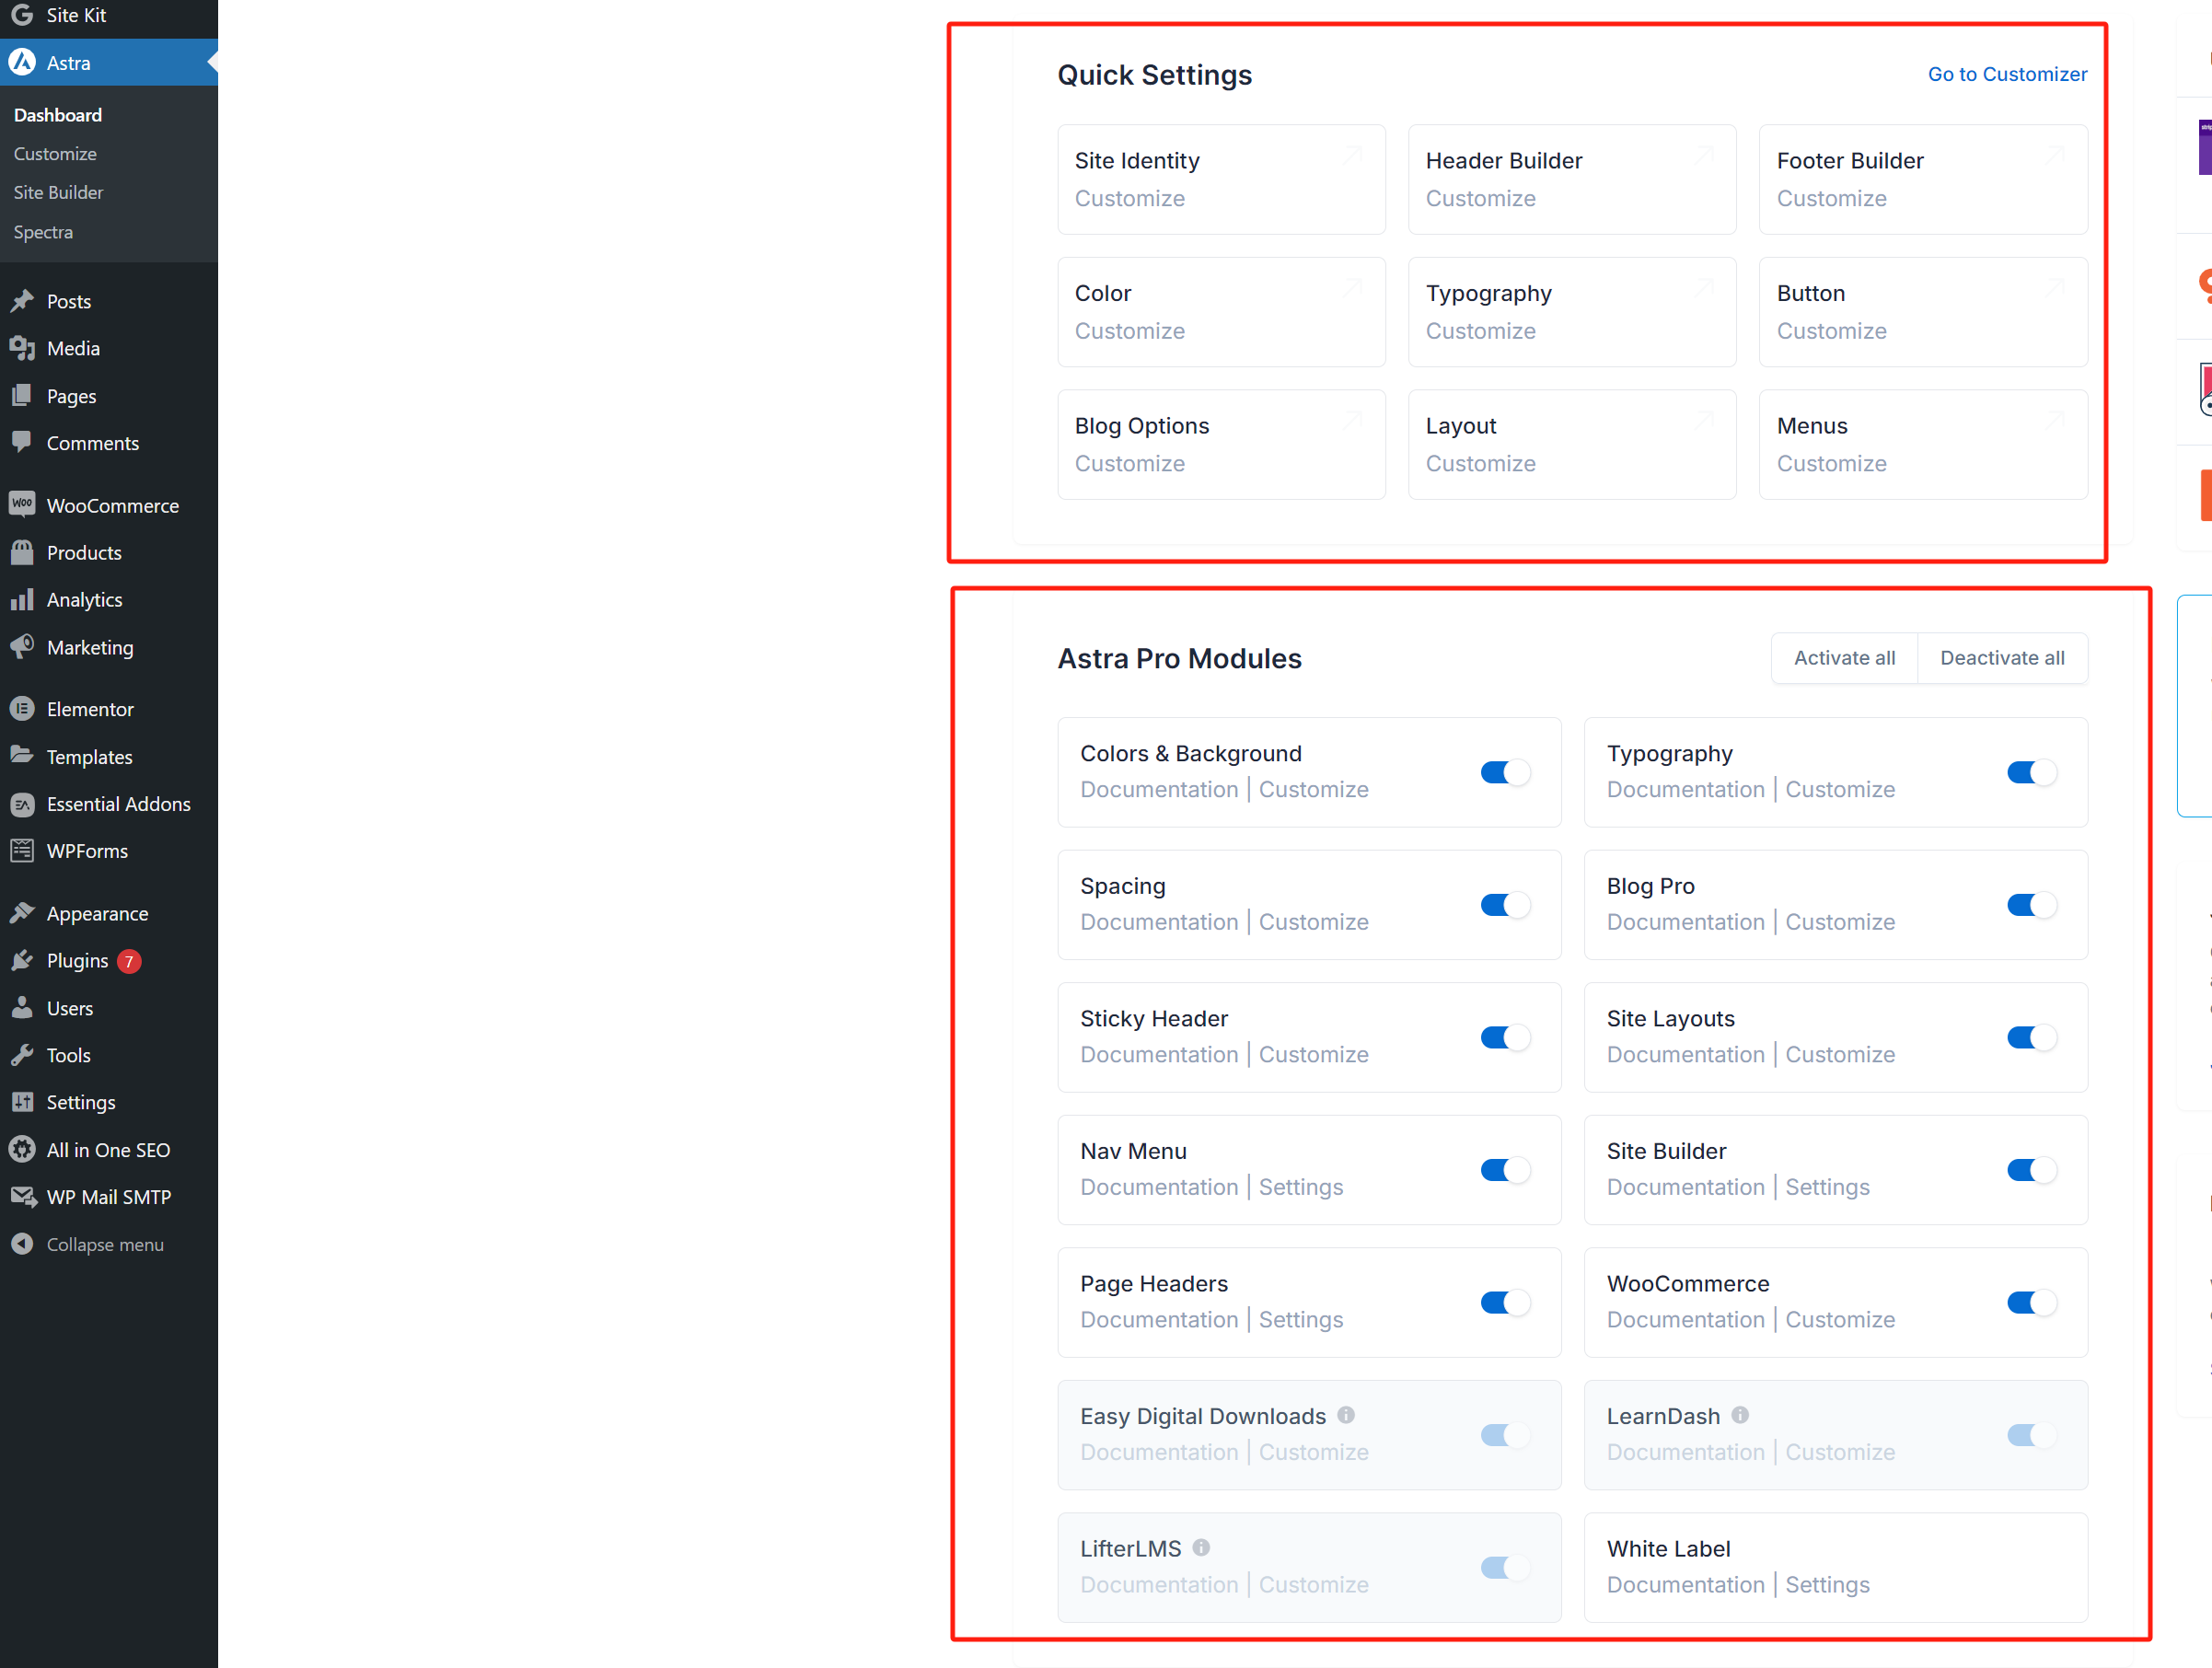Open the Color quick setting card
Viewport: 2212px width, 1668px height.
[x=1221, y=312]
